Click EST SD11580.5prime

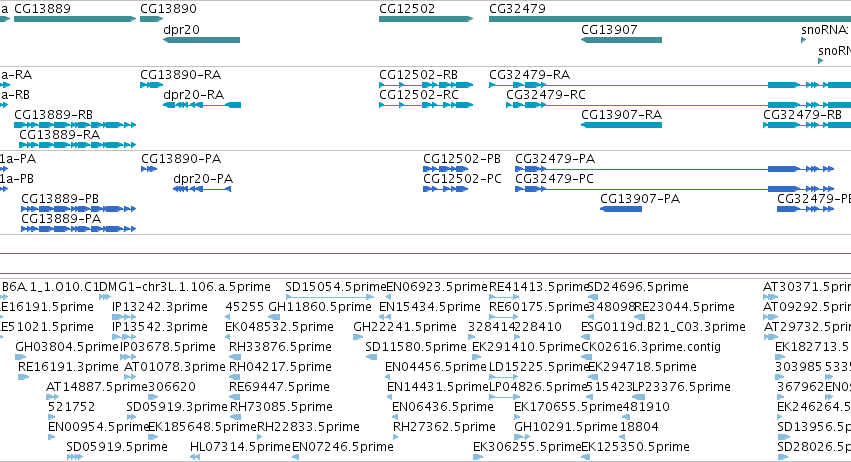[x=416, y=347]
